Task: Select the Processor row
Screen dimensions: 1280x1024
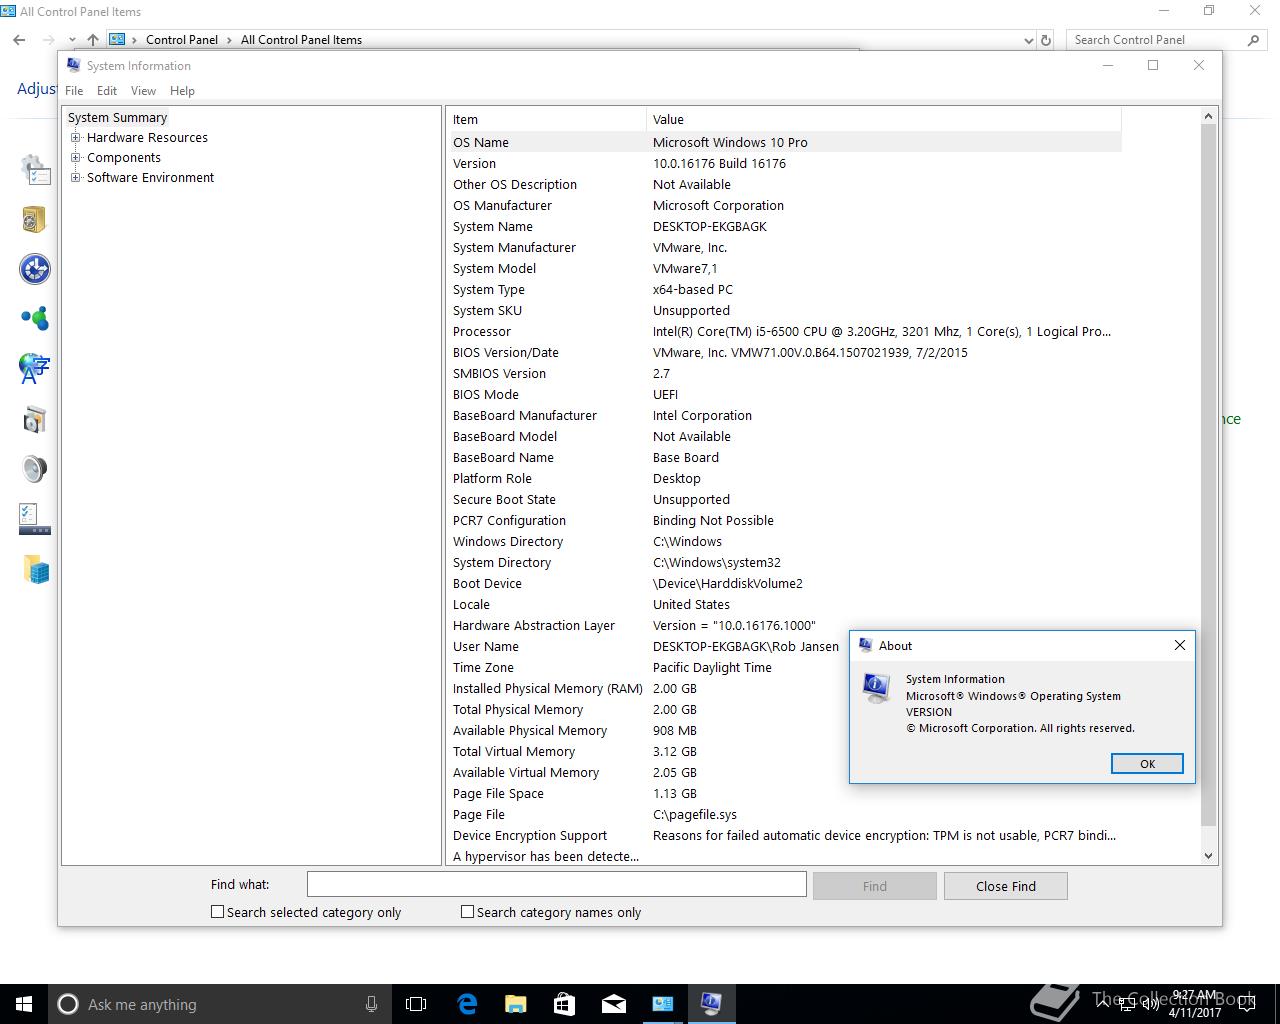Action: coord(785,331)
